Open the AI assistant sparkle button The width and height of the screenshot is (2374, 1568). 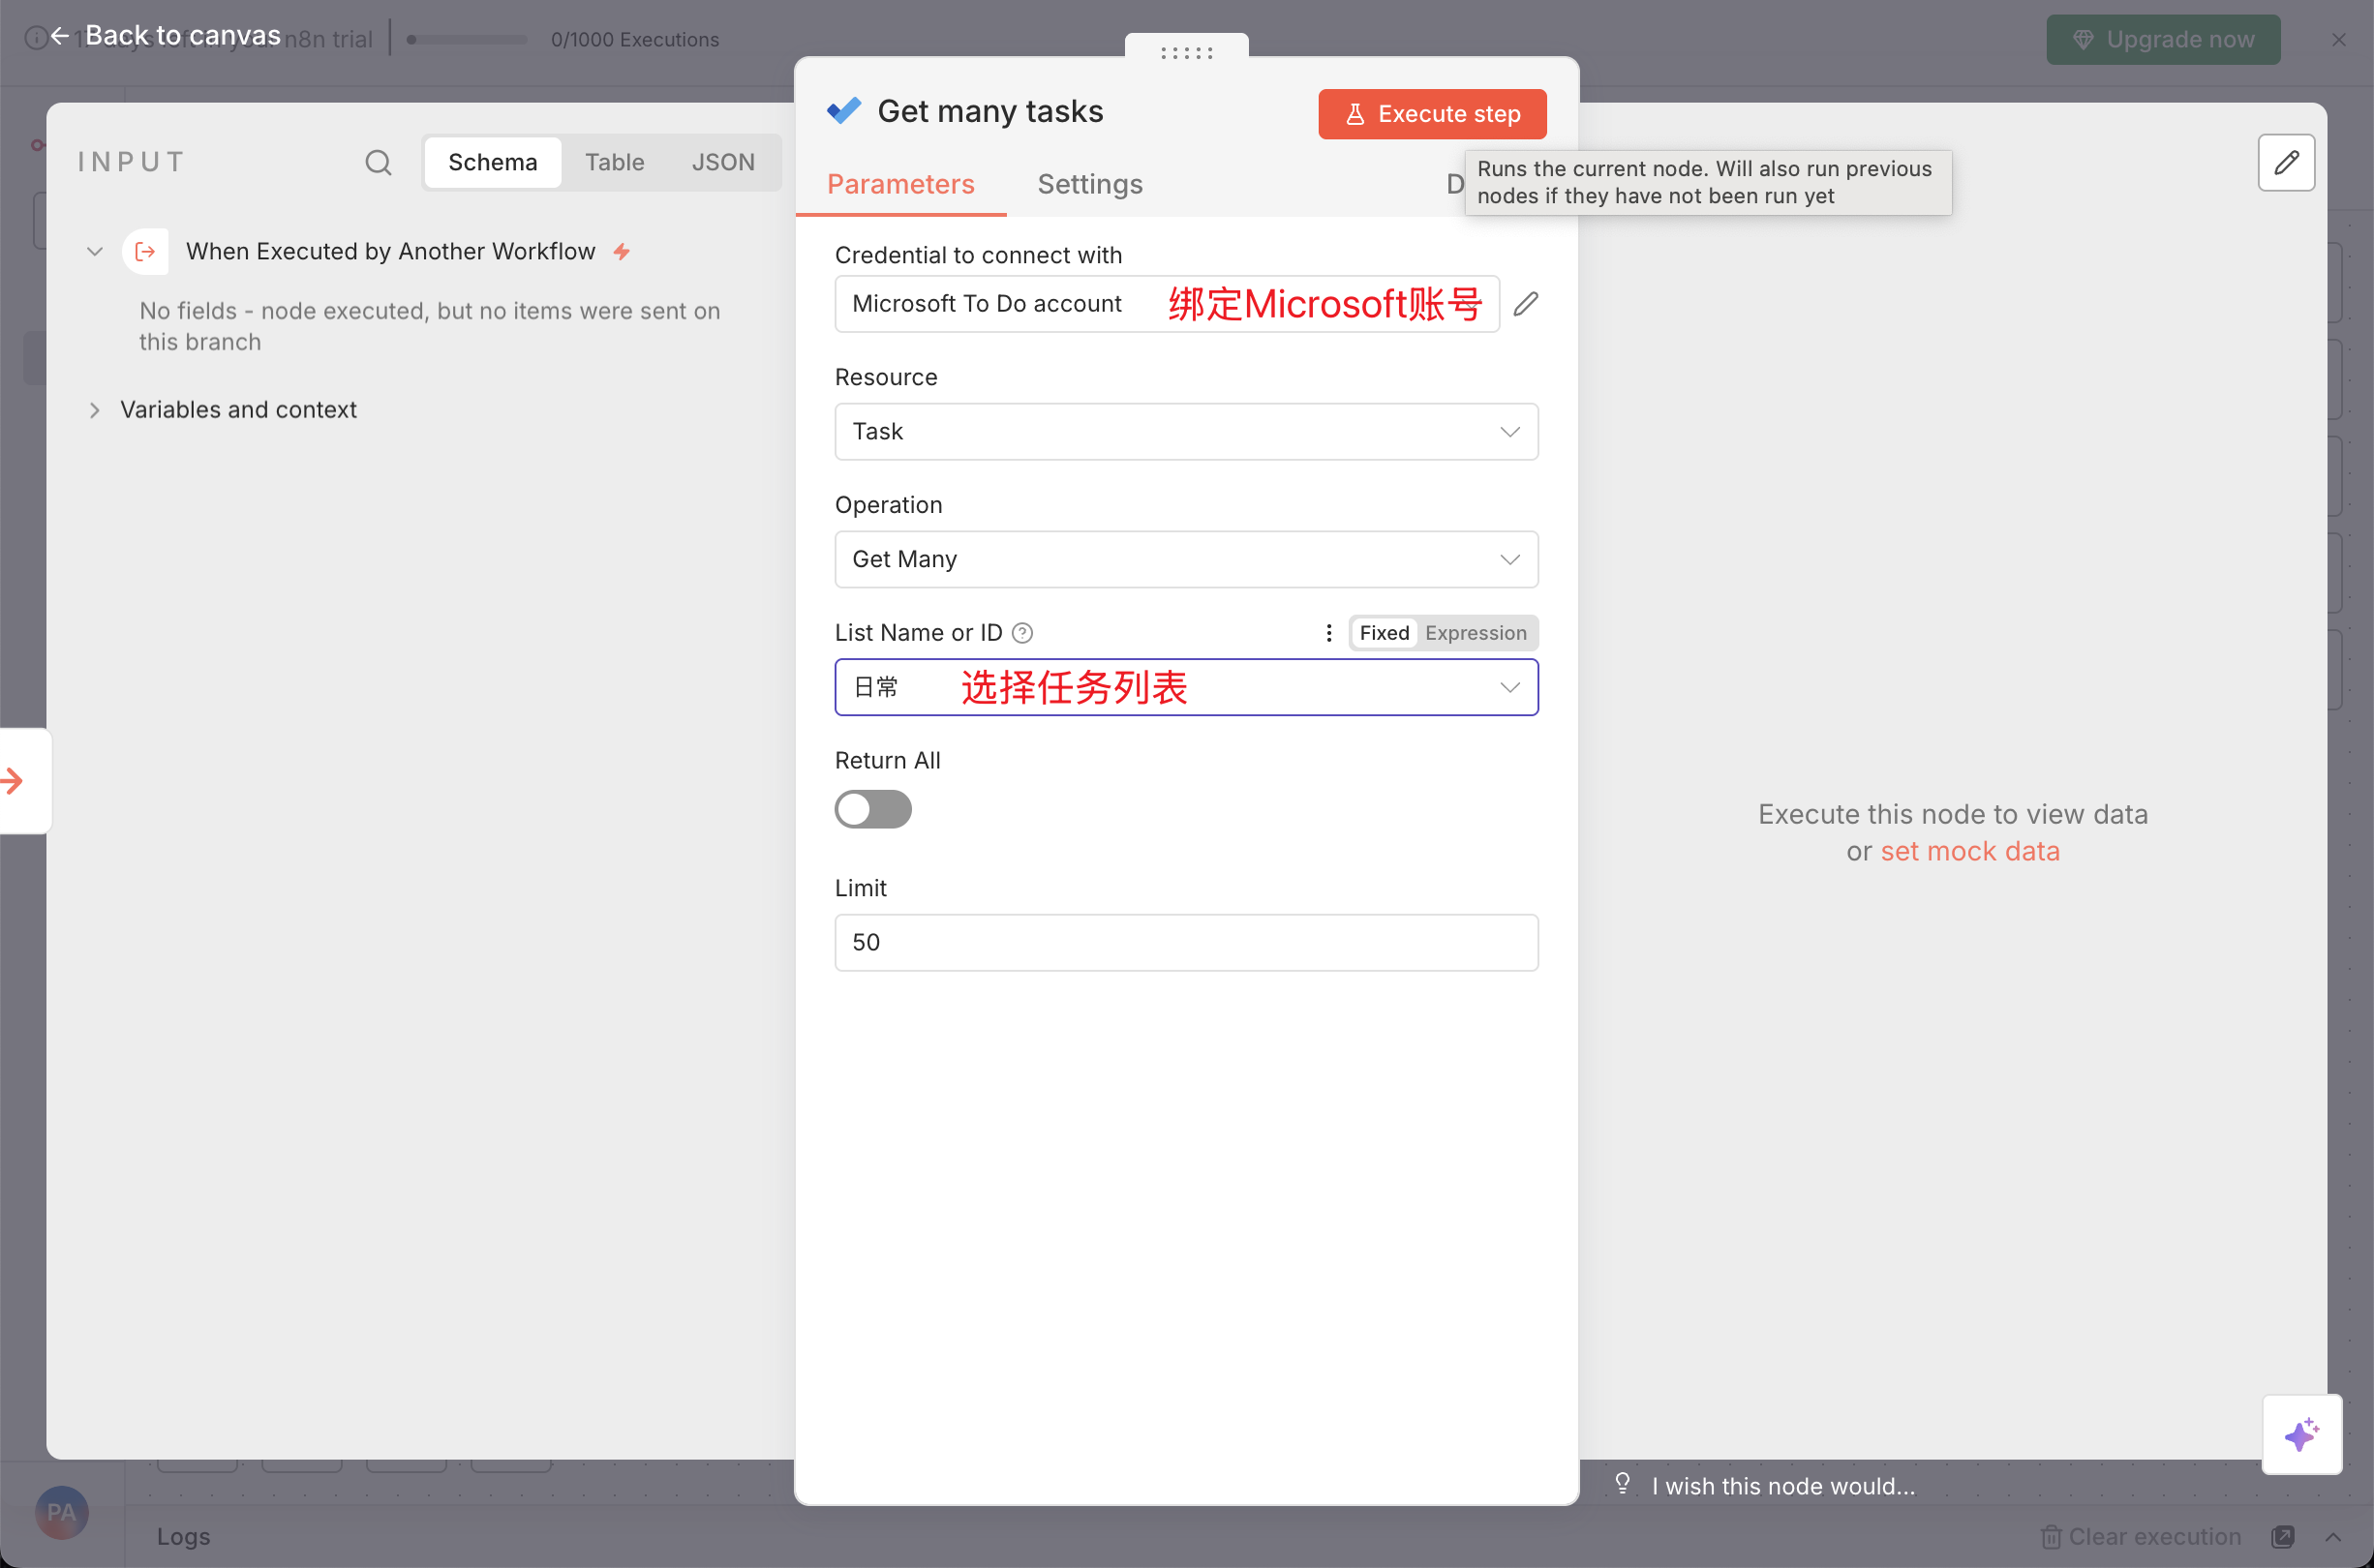2301,1434
